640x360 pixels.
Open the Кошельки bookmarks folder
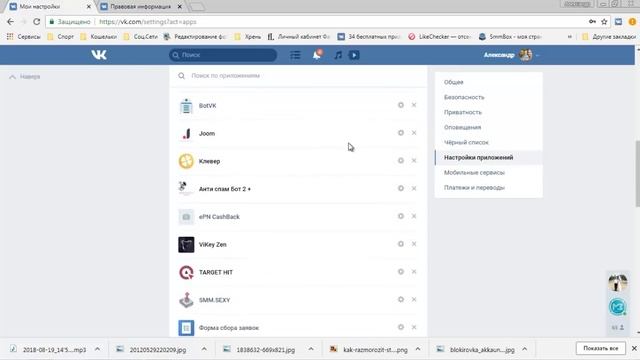click(98, 37)
